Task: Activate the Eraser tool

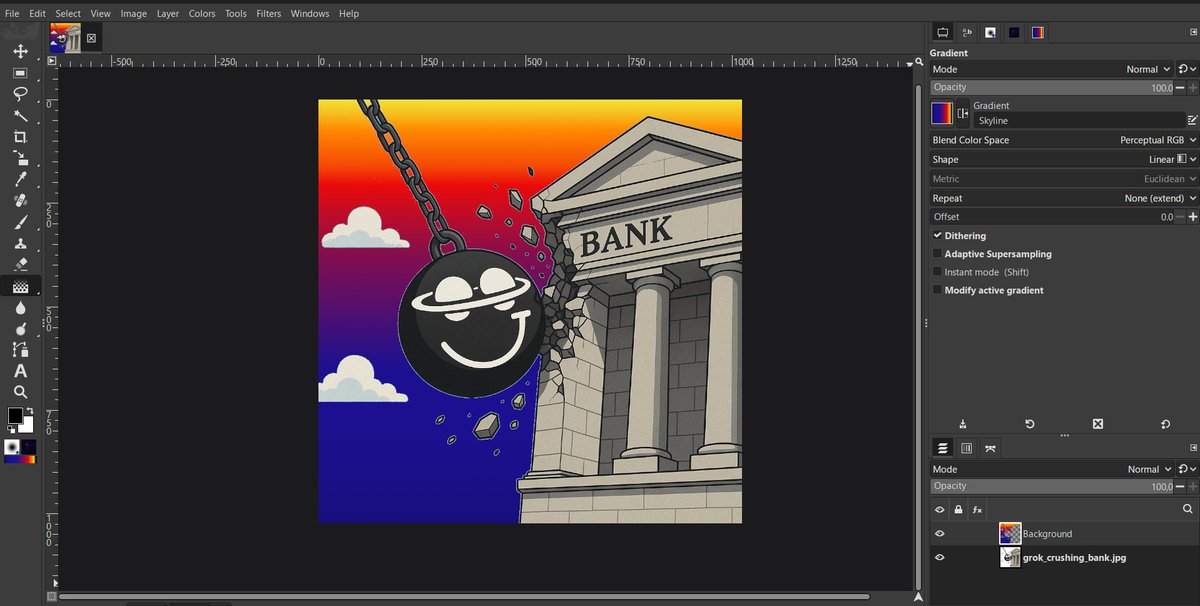Action: pos(20,265)
